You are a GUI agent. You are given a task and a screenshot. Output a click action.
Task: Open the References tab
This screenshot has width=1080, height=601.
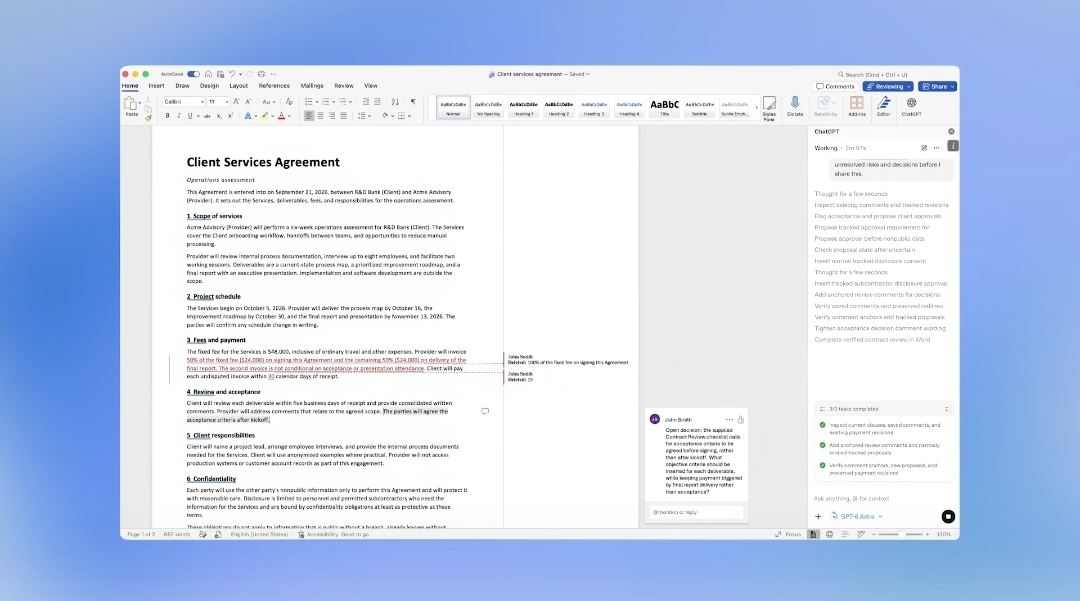pyautogui.click(x=274, y=86)
